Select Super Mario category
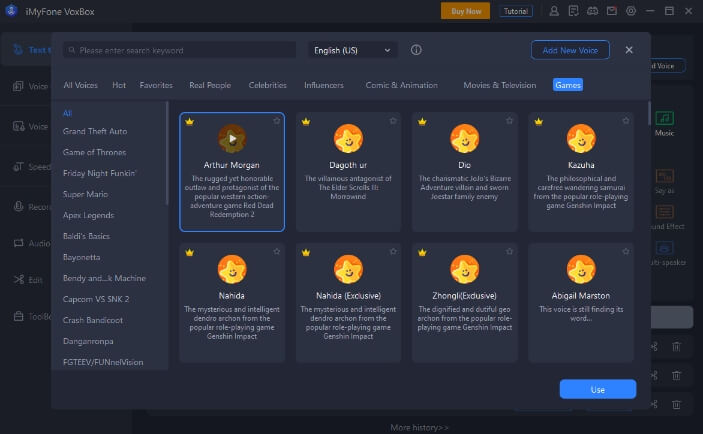 tap(85, 194)
